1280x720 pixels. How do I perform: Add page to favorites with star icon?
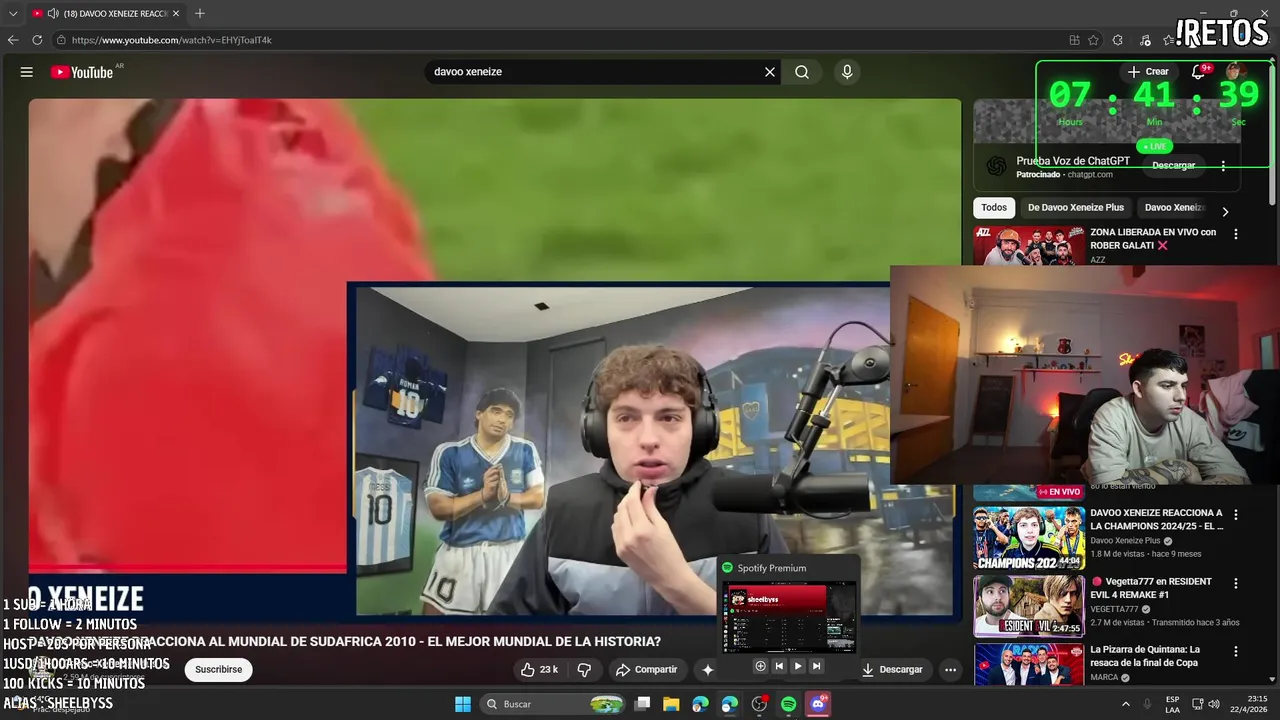(1093, 40)
